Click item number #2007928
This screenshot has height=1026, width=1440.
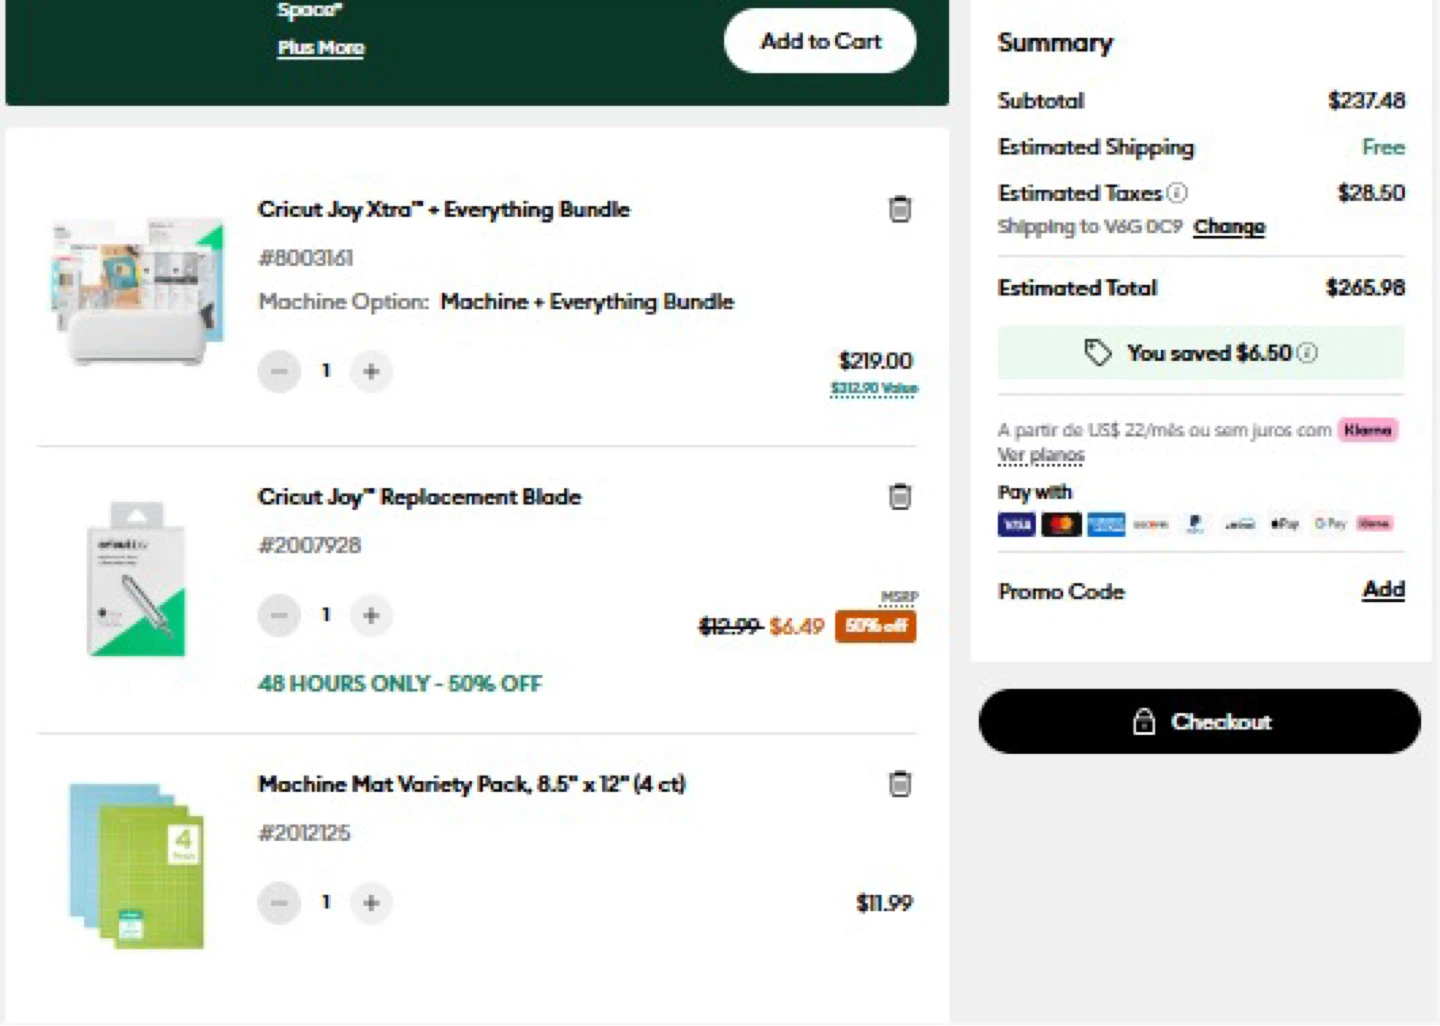(x=310, y=545)
